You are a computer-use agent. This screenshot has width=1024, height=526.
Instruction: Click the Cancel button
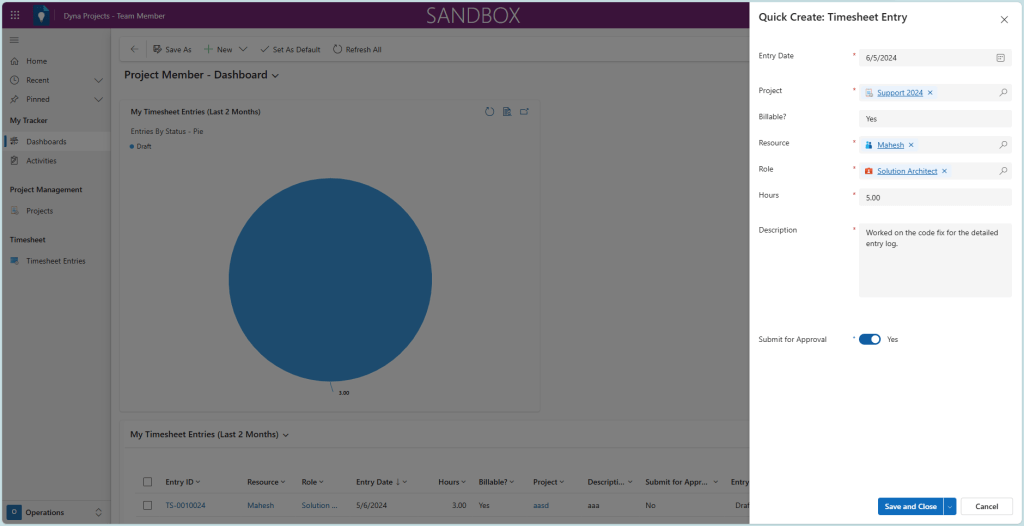coord(986,506)
